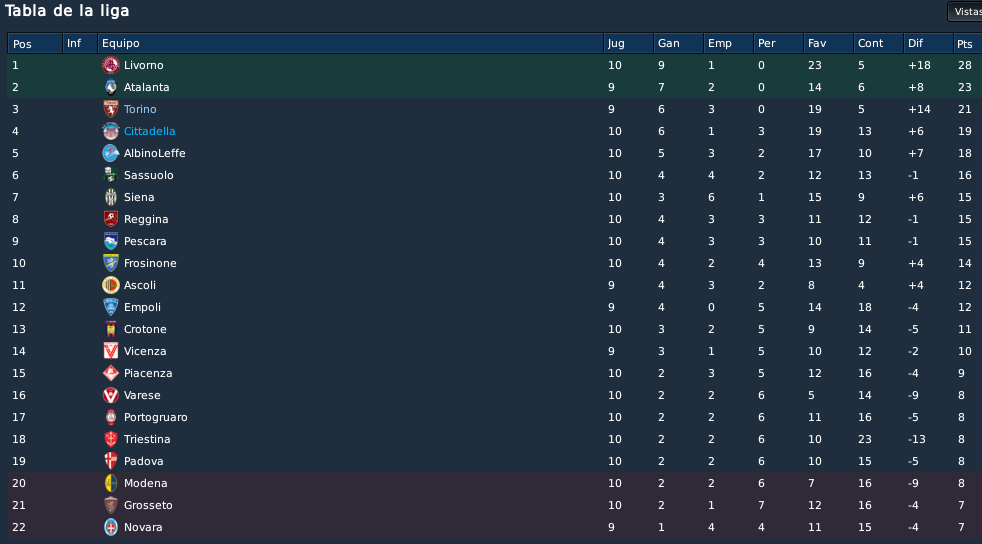The image size is (982, 544).
Task: Click the Livorno club crest icon
Action: pyautogui.click(x=111, y=65)
